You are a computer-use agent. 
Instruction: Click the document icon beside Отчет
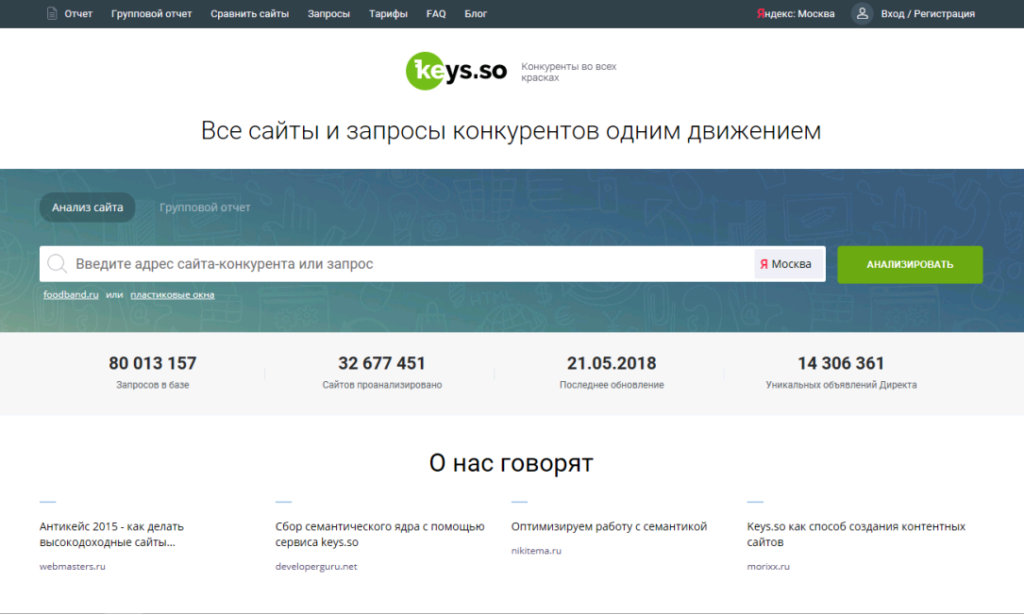(x=52, y=13)
